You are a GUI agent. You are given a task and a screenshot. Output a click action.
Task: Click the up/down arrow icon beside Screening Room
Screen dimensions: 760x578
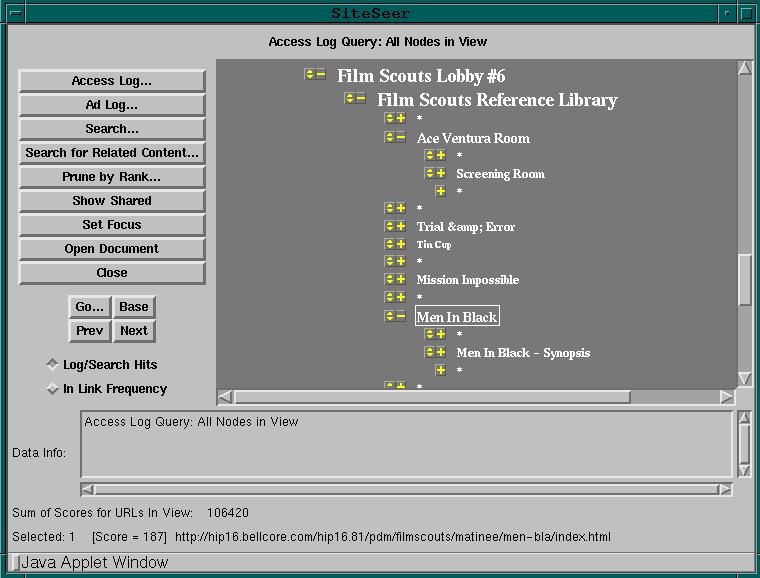429,173
